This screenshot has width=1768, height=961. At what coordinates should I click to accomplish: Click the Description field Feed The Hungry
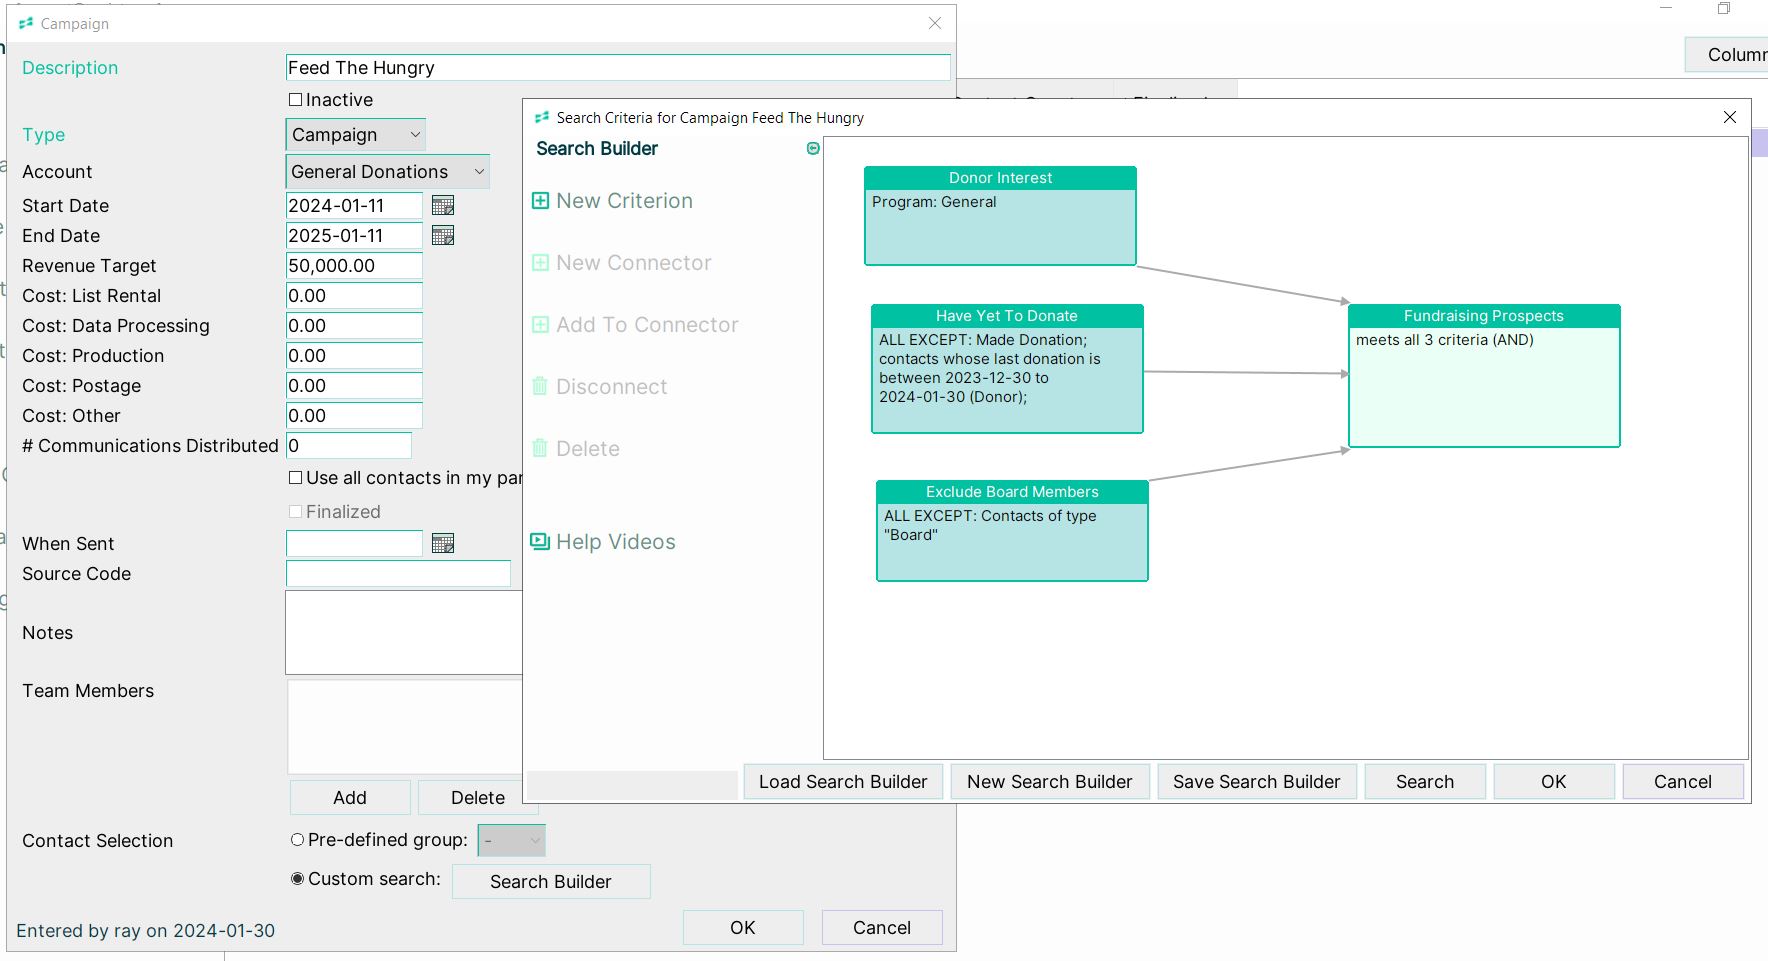618,68
